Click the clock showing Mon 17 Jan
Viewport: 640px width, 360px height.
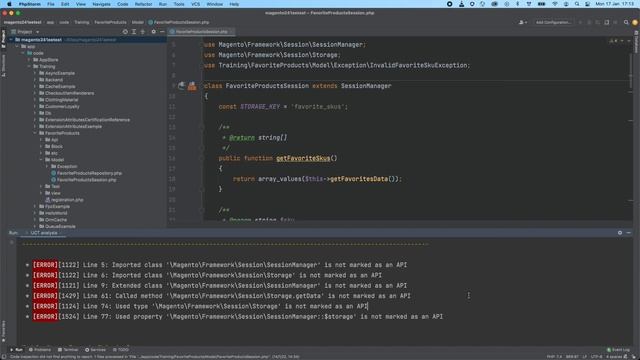pyautogui.click(x=615, y=4)
